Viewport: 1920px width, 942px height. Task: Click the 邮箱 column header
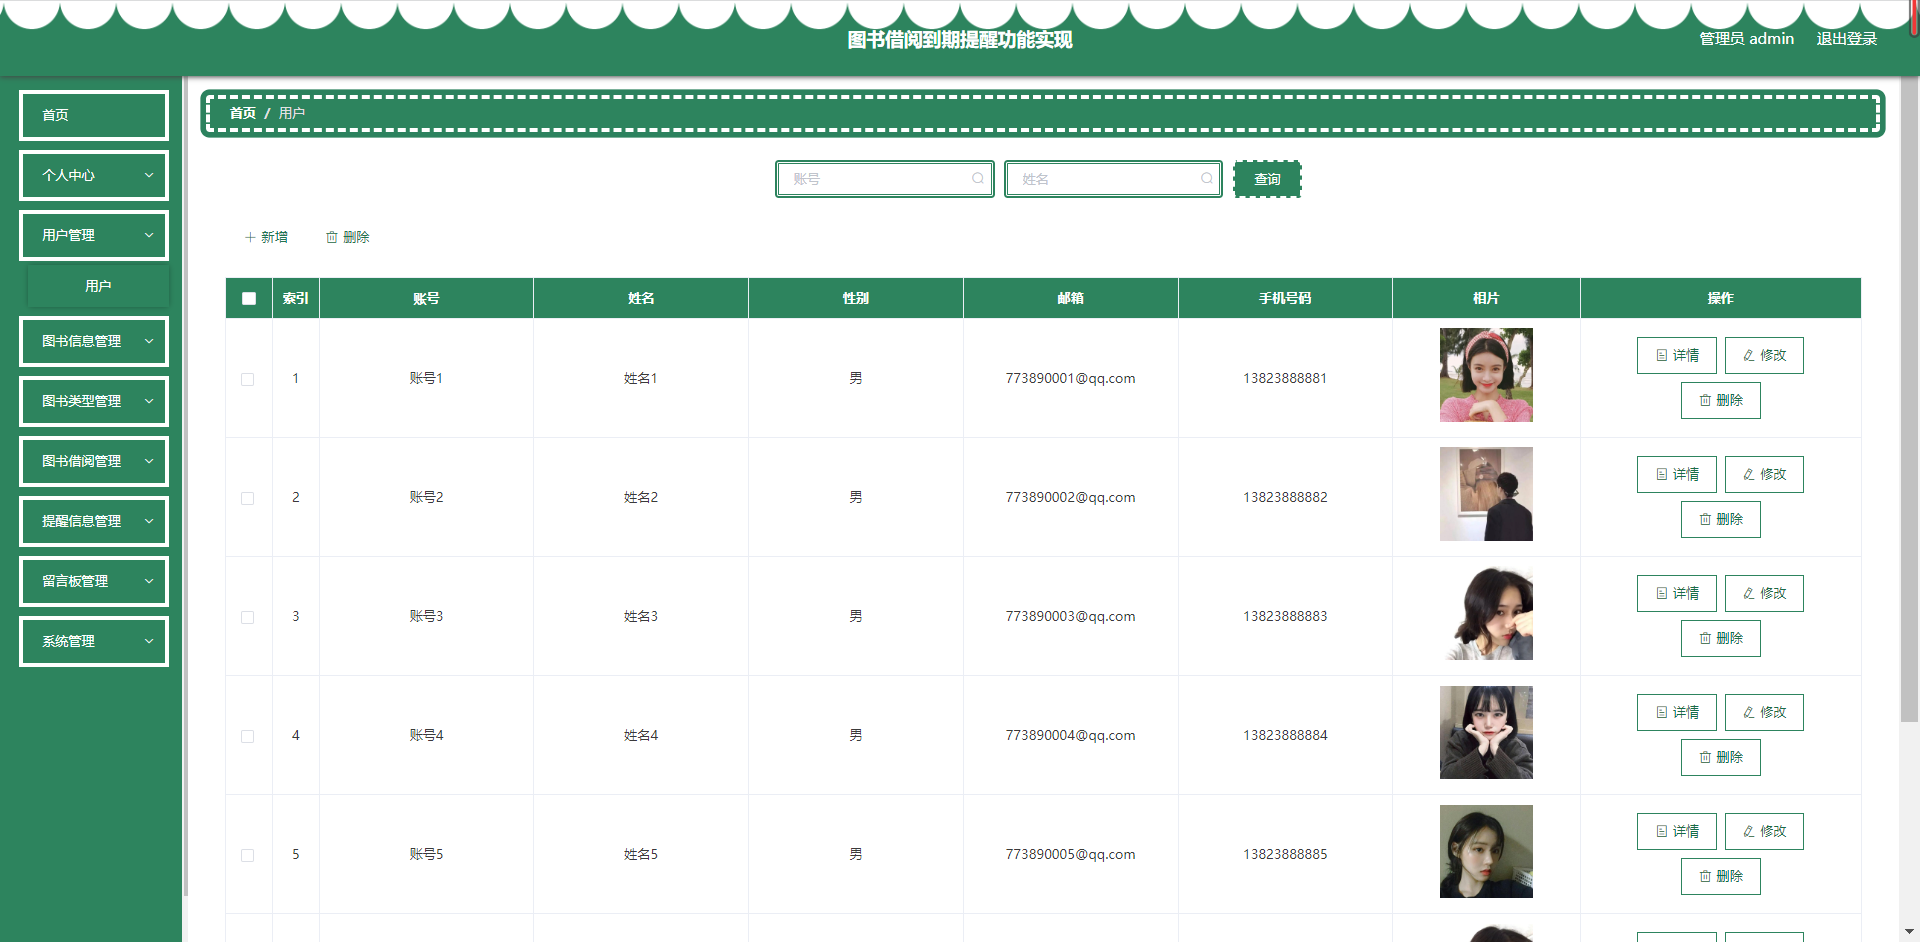pos(1070,298)
